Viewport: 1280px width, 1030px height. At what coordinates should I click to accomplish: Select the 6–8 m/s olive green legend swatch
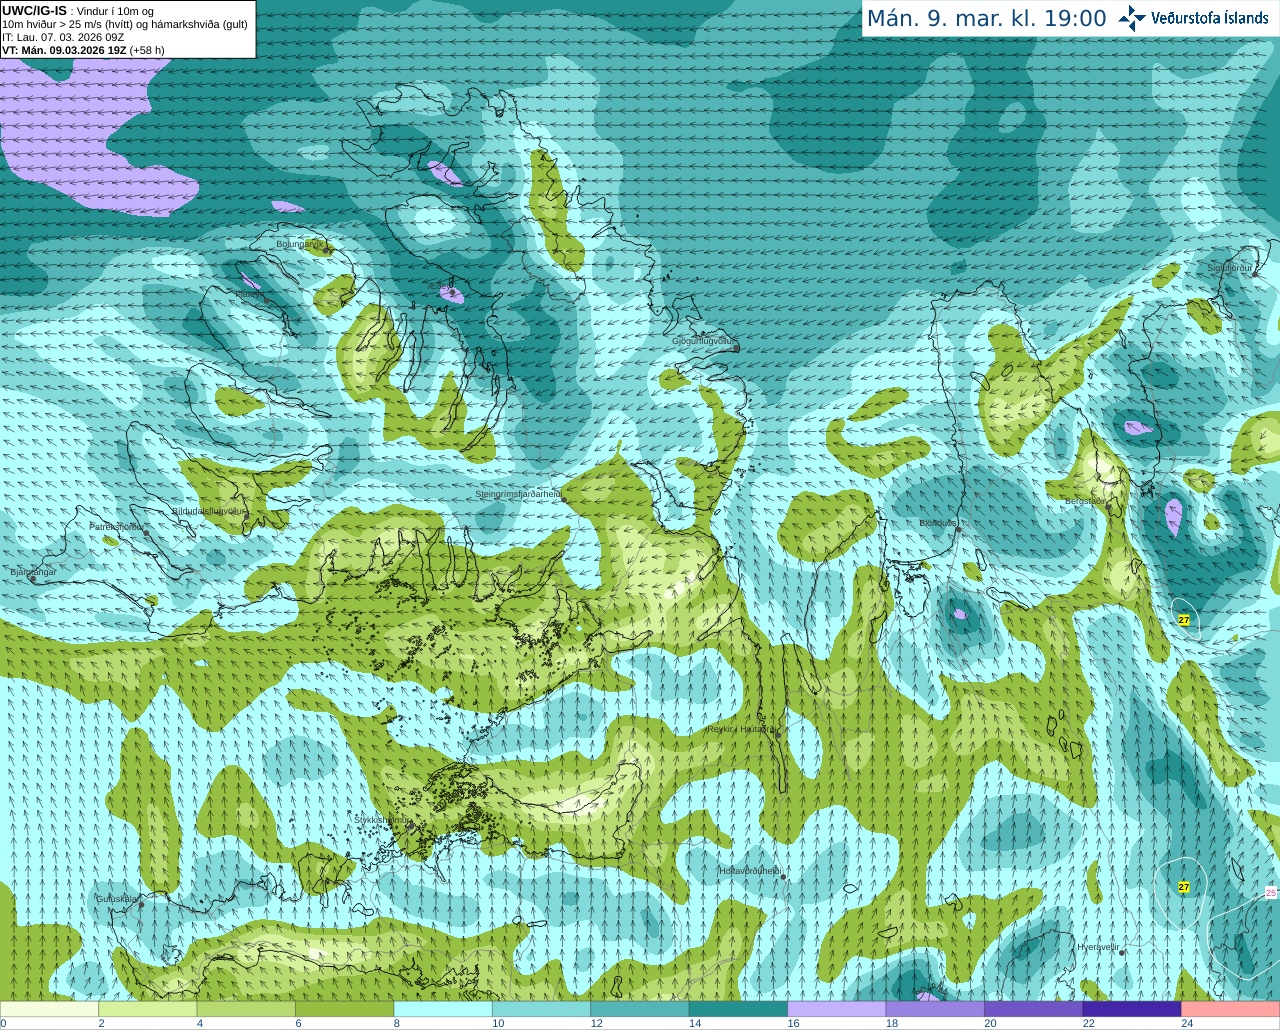tap(345, 1009)
